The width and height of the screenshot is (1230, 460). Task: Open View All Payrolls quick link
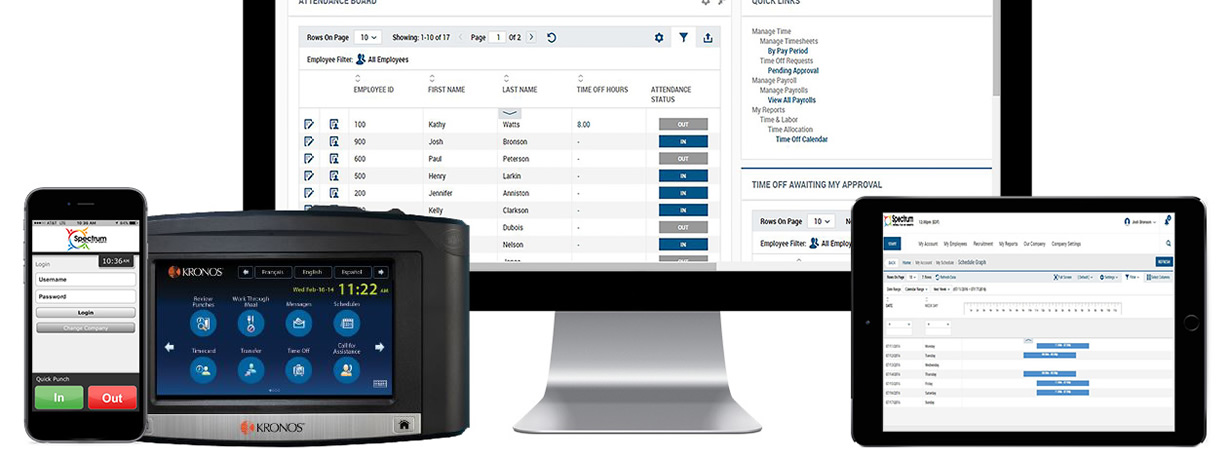792,100
